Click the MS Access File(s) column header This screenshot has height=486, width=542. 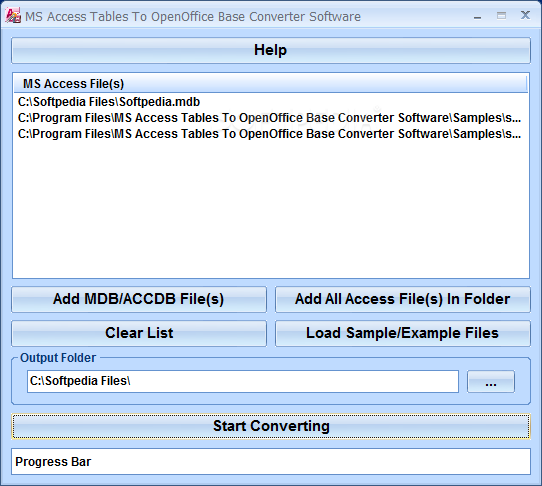271,84
